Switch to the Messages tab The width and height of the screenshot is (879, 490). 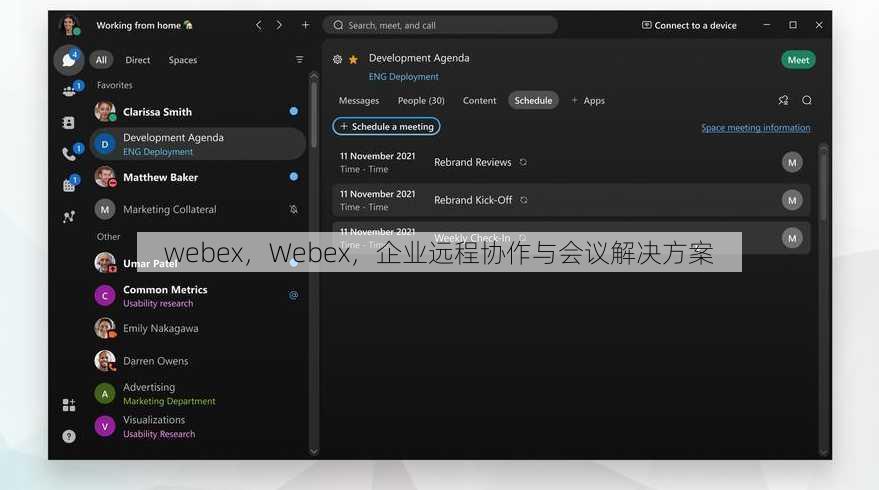[x=359, y=101]
